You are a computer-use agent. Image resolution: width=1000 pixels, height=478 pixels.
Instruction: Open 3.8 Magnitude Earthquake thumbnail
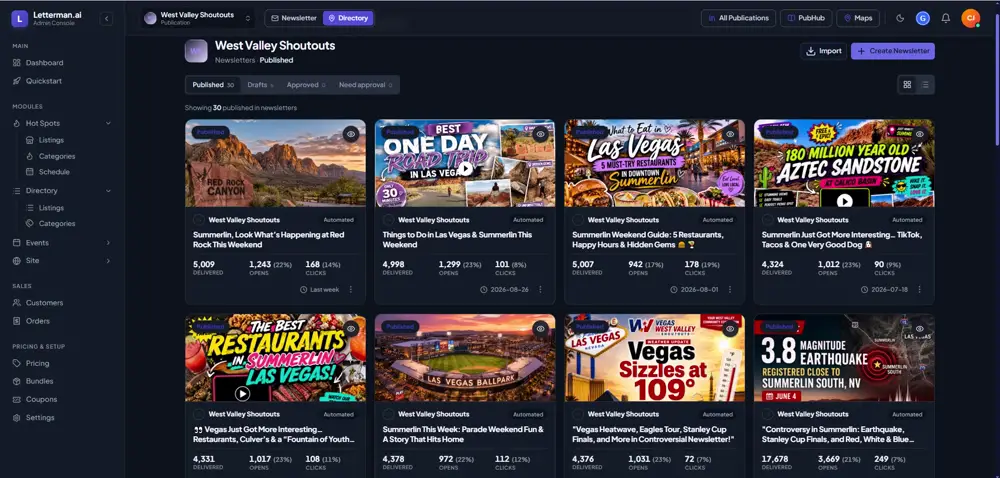pos(844,358)
